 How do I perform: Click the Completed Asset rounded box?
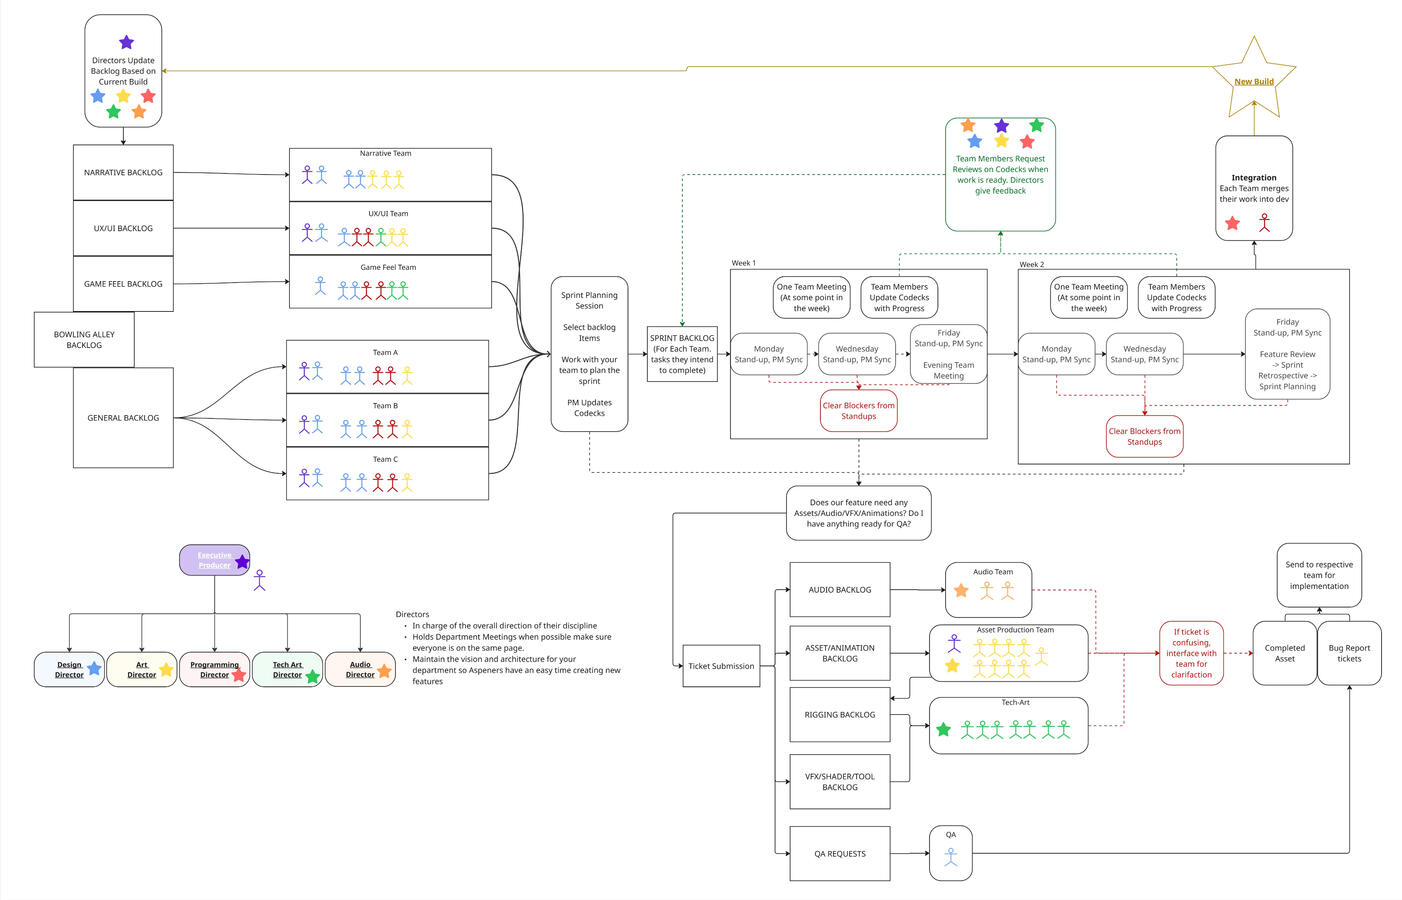point(1284,653)
